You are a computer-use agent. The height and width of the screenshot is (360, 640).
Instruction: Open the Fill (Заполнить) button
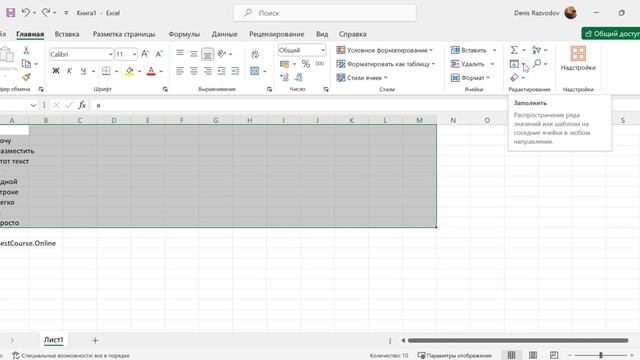pyautogui.click(x=514, y=64)
